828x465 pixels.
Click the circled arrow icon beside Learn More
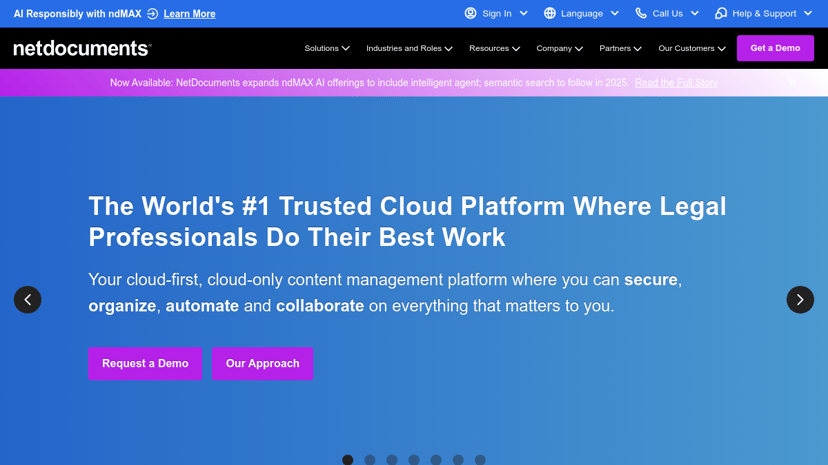coord(153,14)
